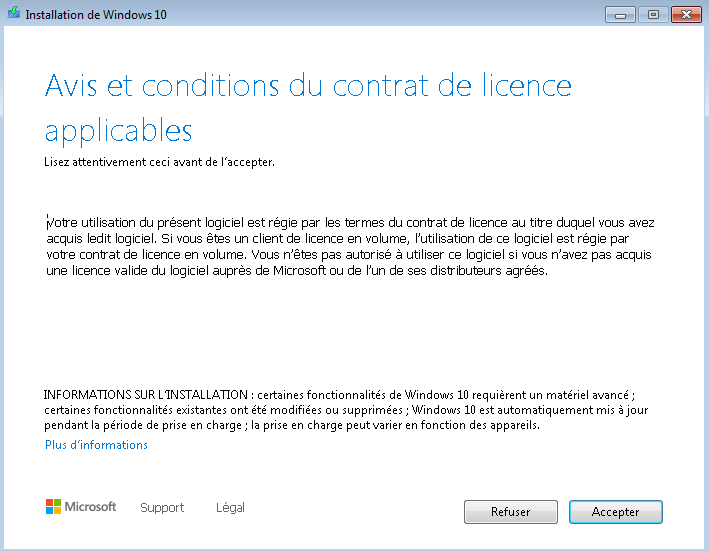Click the Microsoft wordmark in the footer
The image size is (709, 551).
tap(90, 507)
